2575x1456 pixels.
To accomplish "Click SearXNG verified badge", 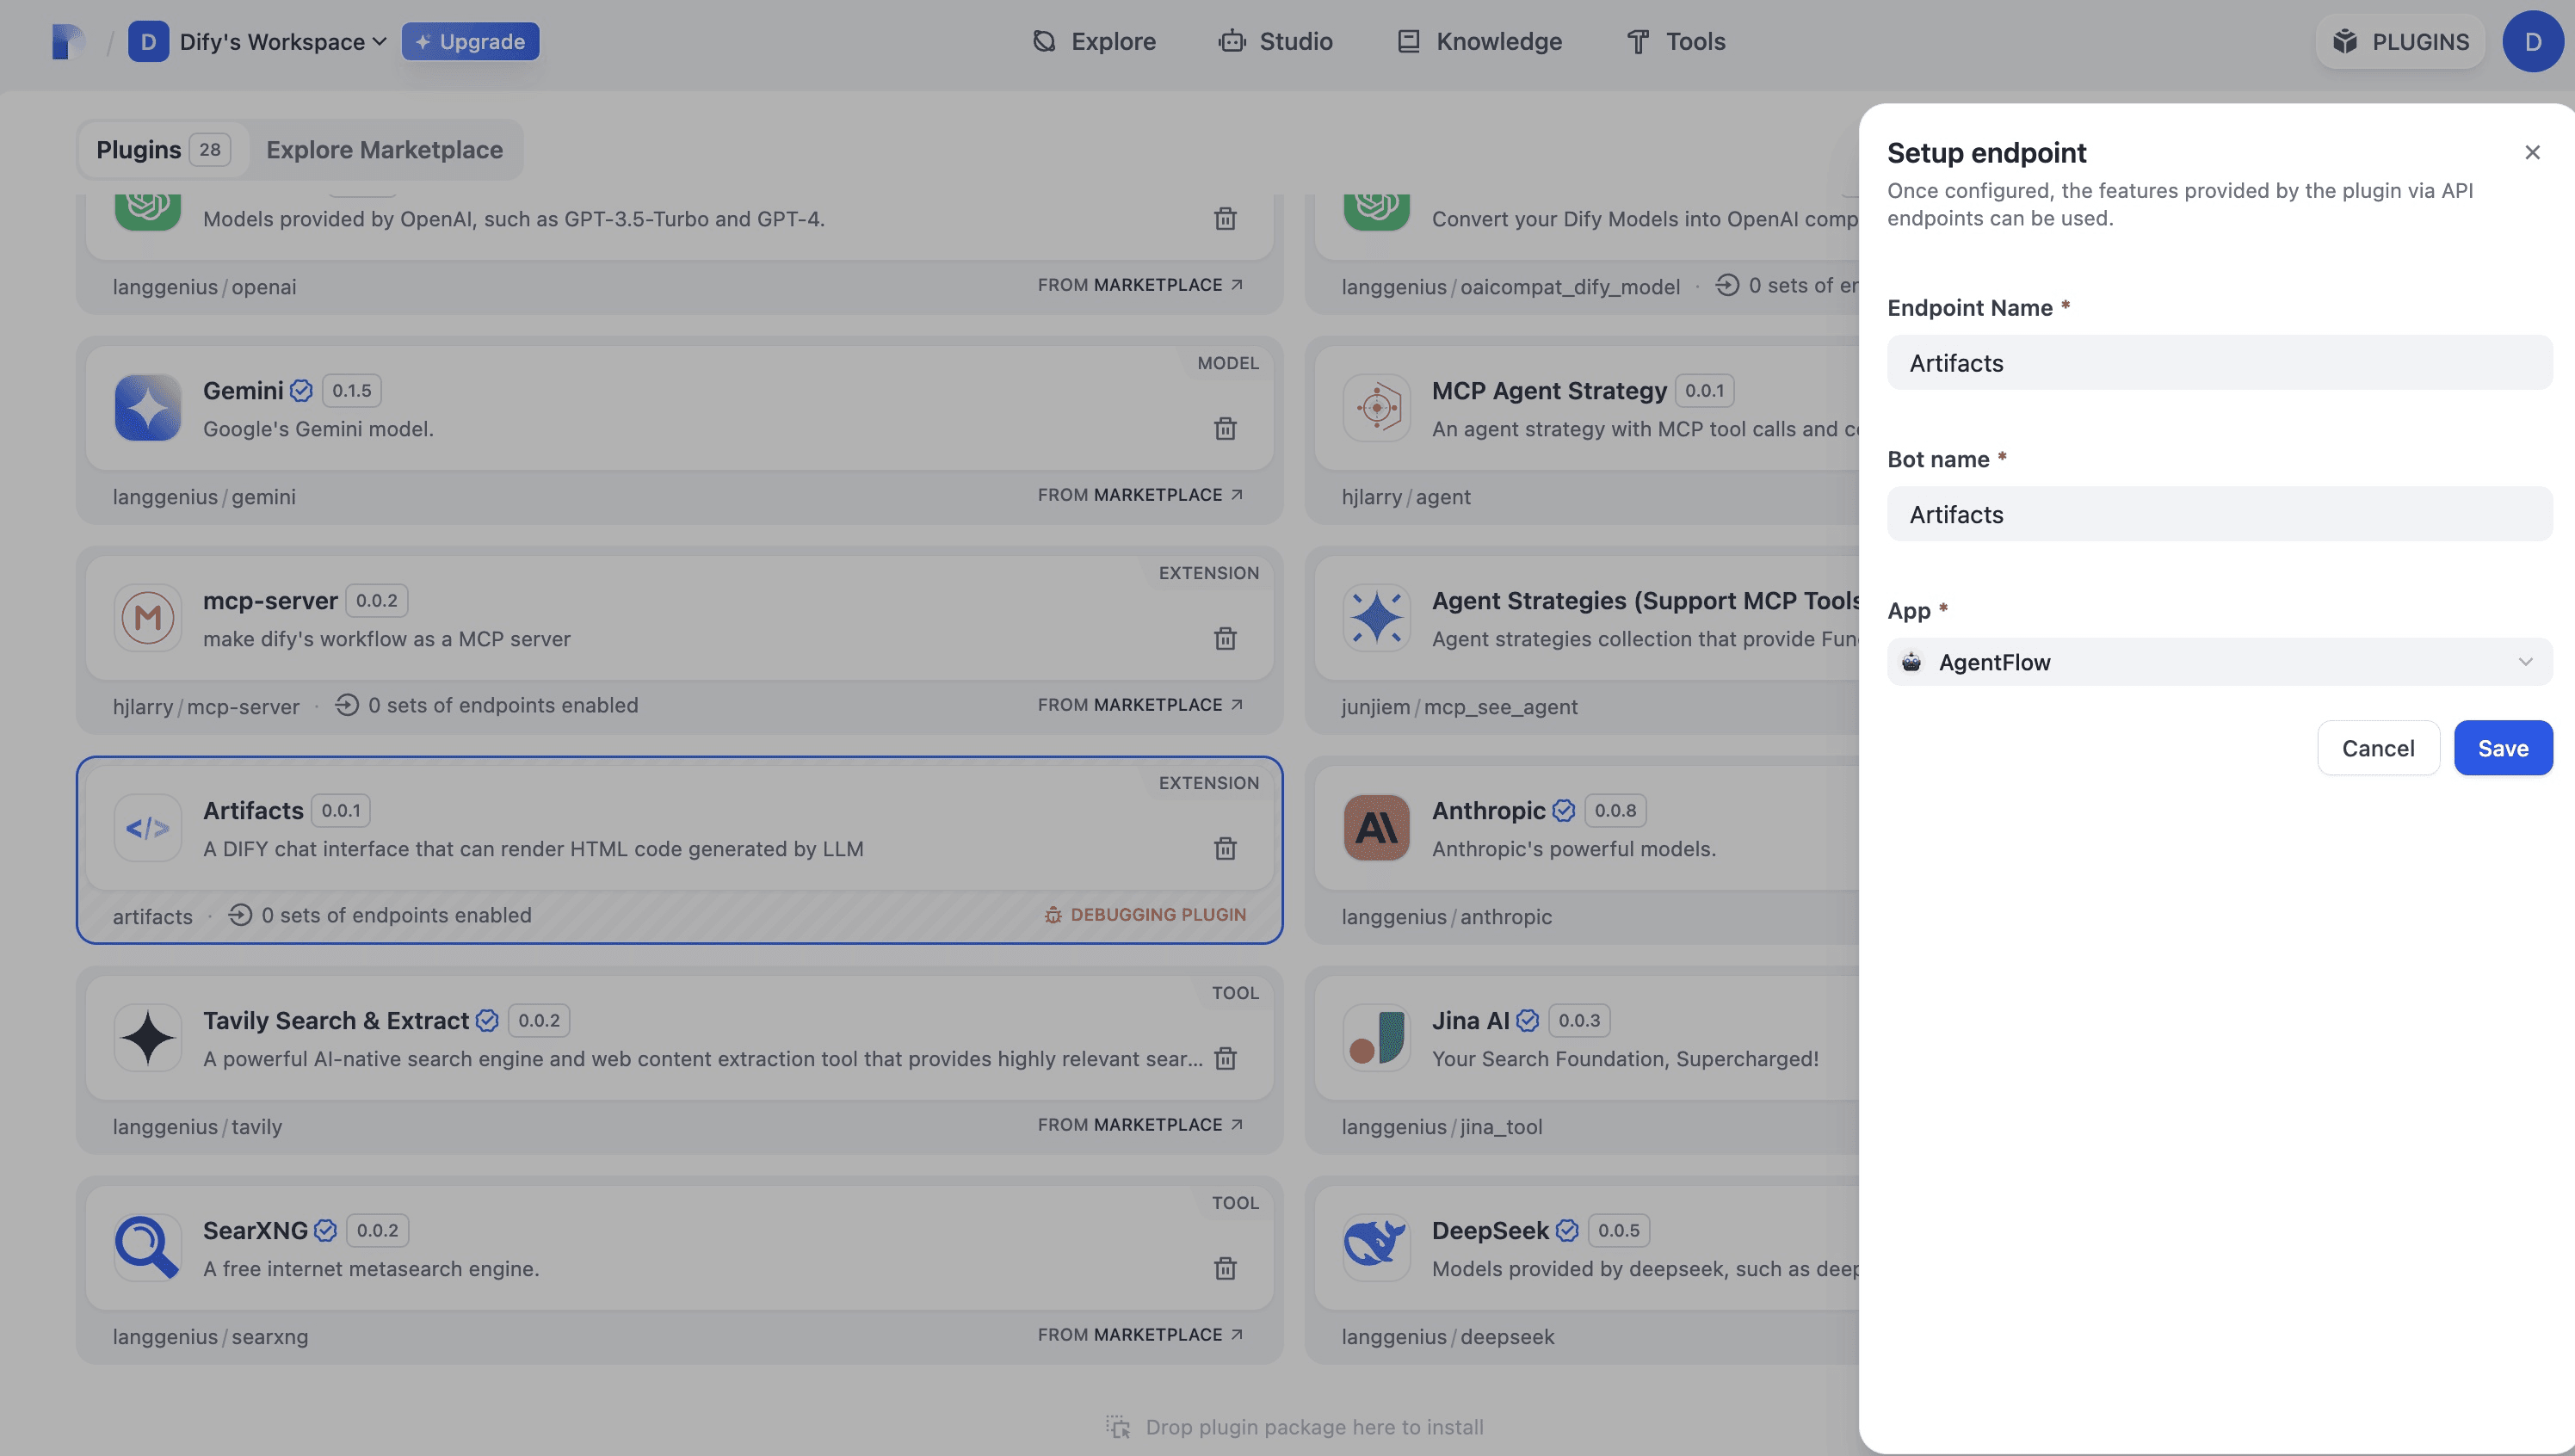I will coord(325,1231).
